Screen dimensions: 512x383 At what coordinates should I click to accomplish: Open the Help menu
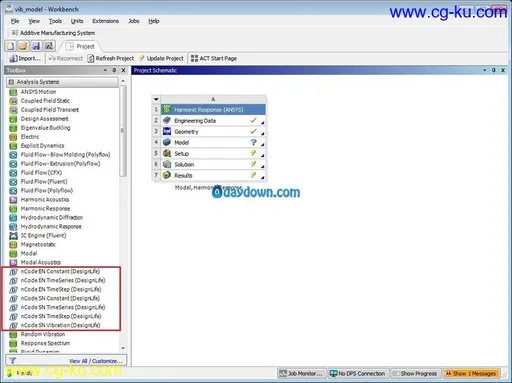click(x=154, y=21)
